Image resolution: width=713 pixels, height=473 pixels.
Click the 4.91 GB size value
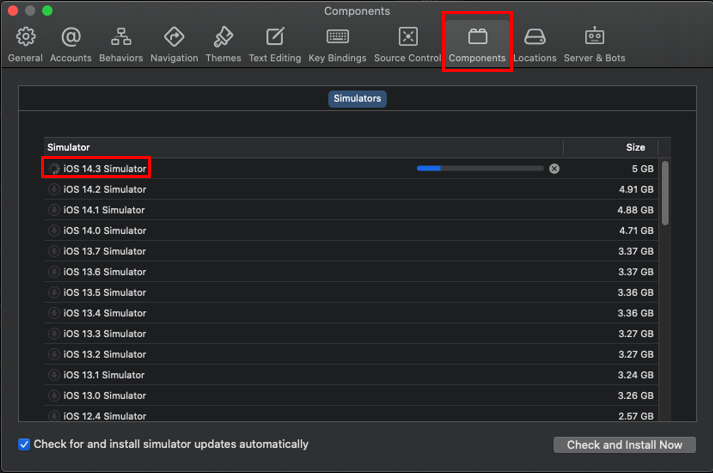(636, 189)
